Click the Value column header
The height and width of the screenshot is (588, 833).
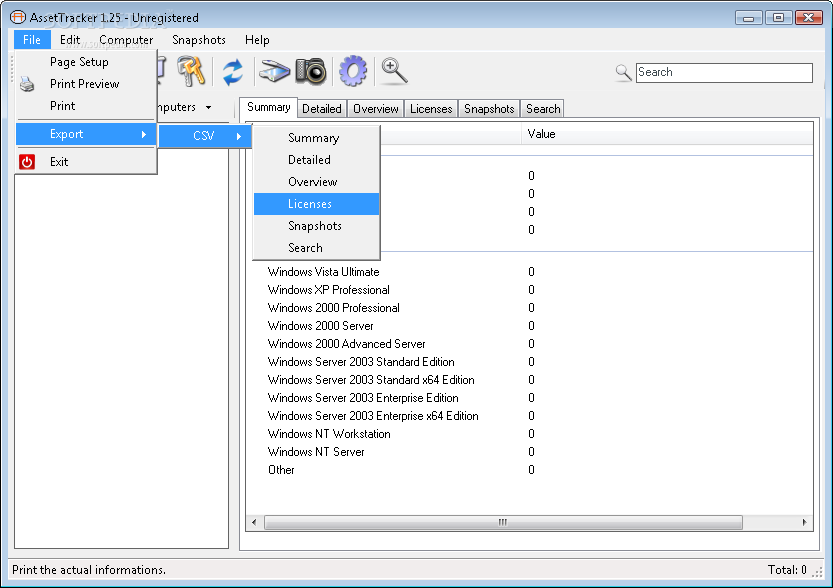[x=667, y=134]
